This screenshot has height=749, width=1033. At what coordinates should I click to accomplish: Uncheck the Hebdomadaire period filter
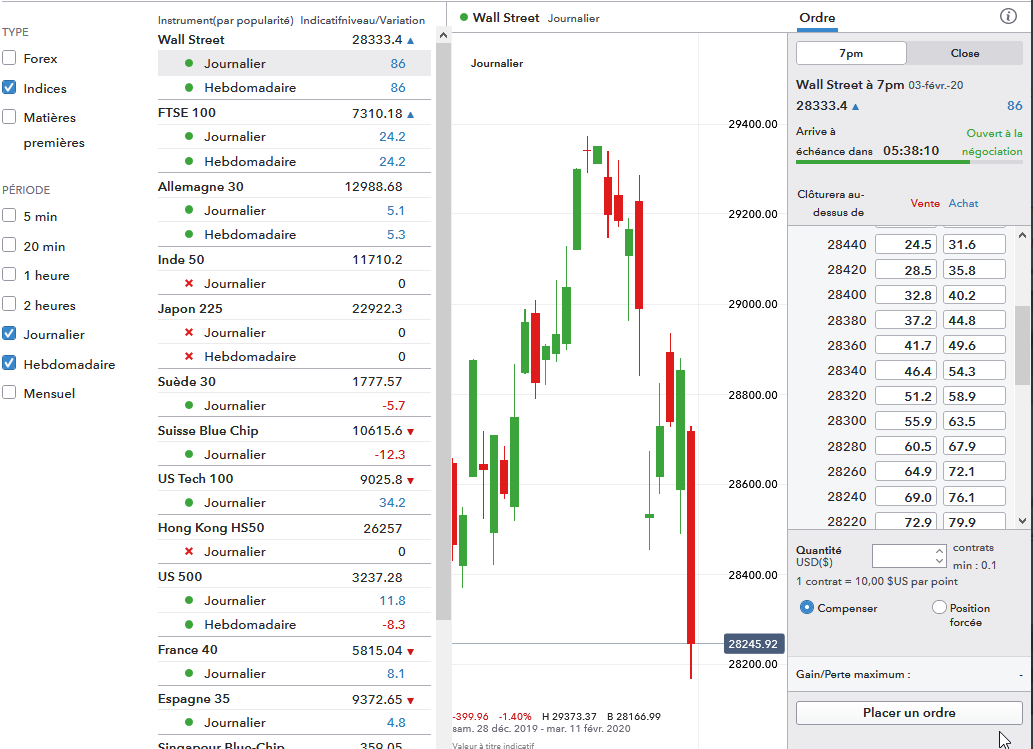point(9,363)
